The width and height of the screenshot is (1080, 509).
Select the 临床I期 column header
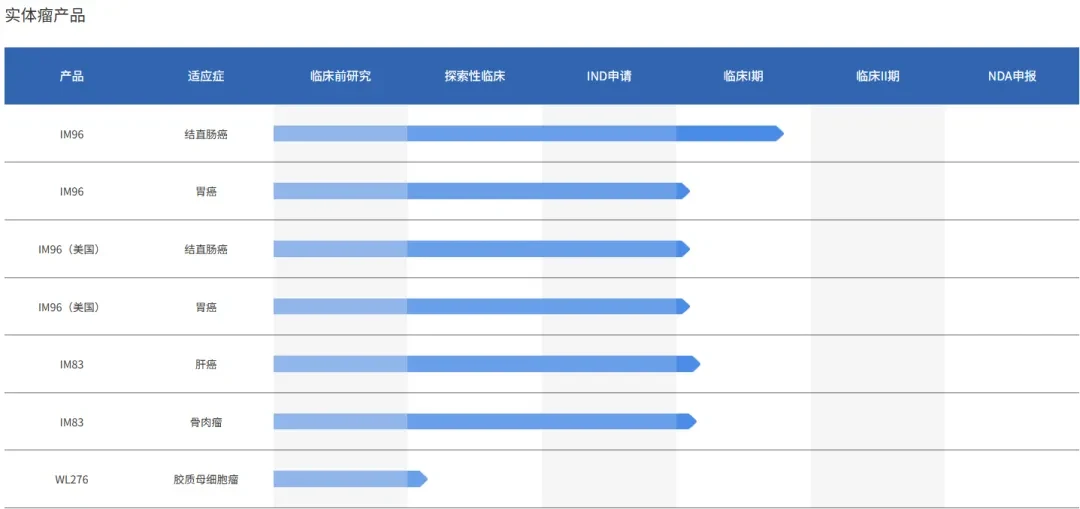click(x=743, y=76)
